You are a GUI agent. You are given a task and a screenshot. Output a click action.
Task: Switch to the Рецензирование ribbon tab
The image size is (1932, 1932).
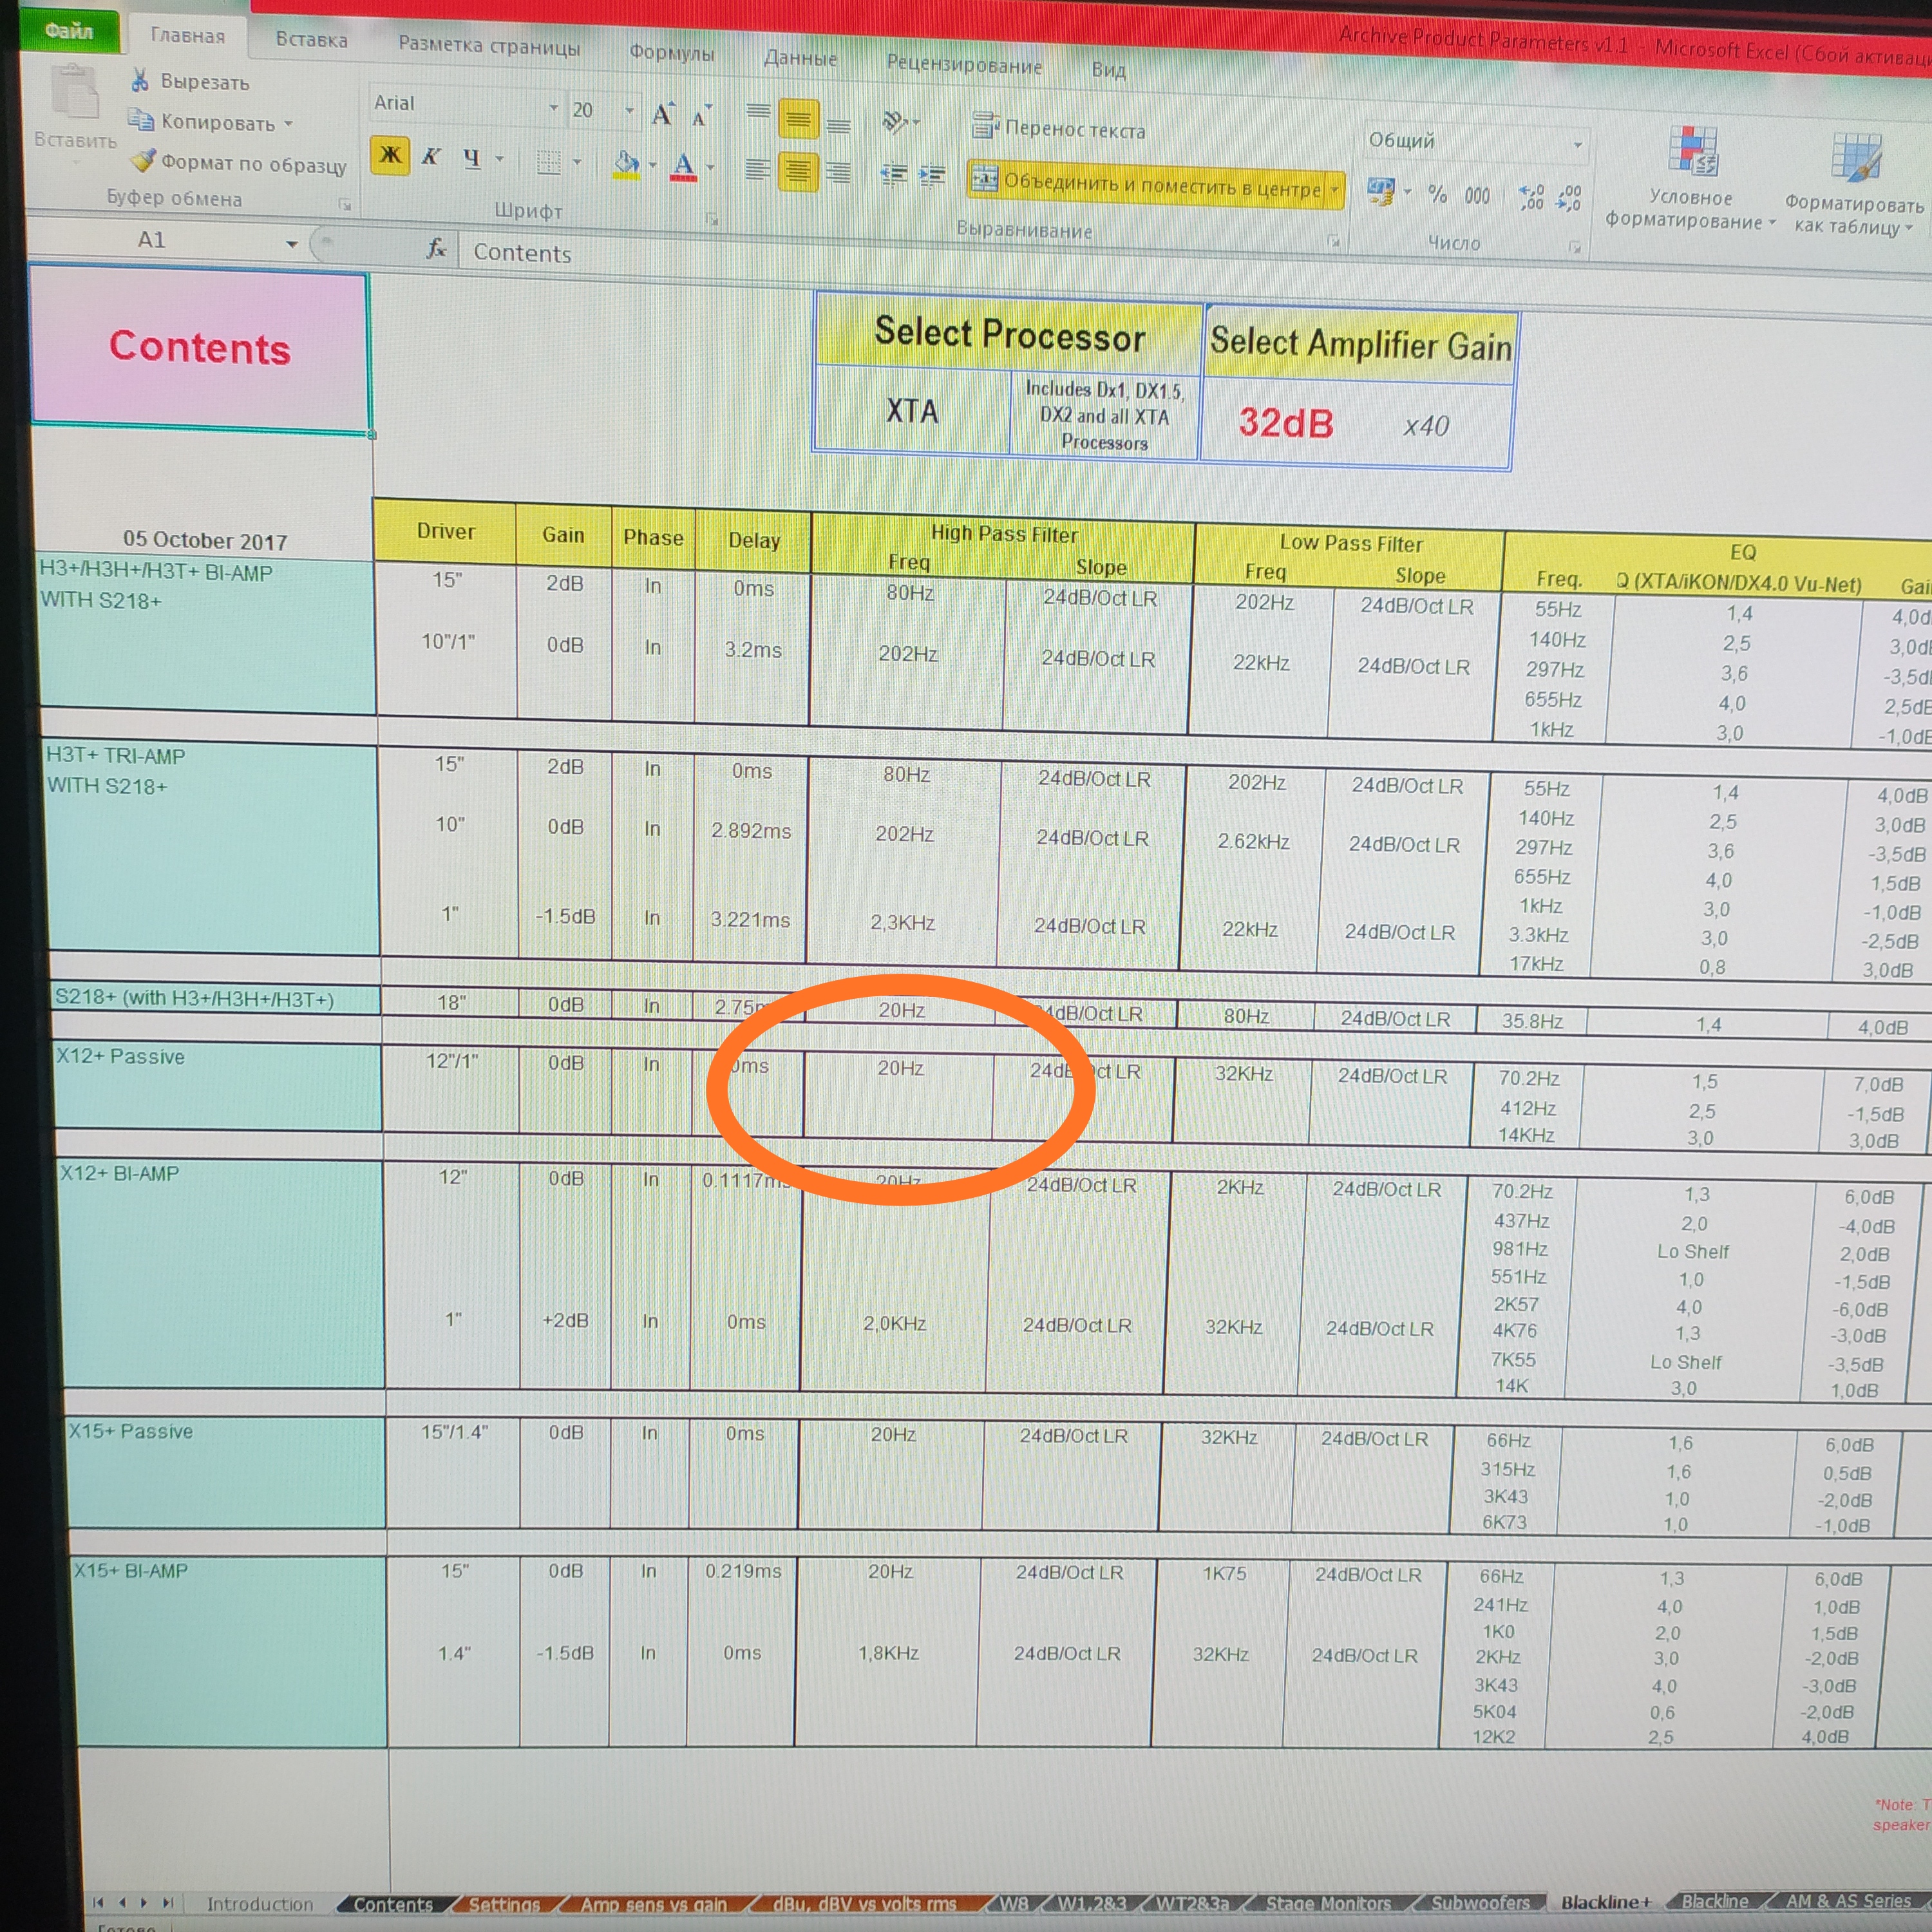964,64
